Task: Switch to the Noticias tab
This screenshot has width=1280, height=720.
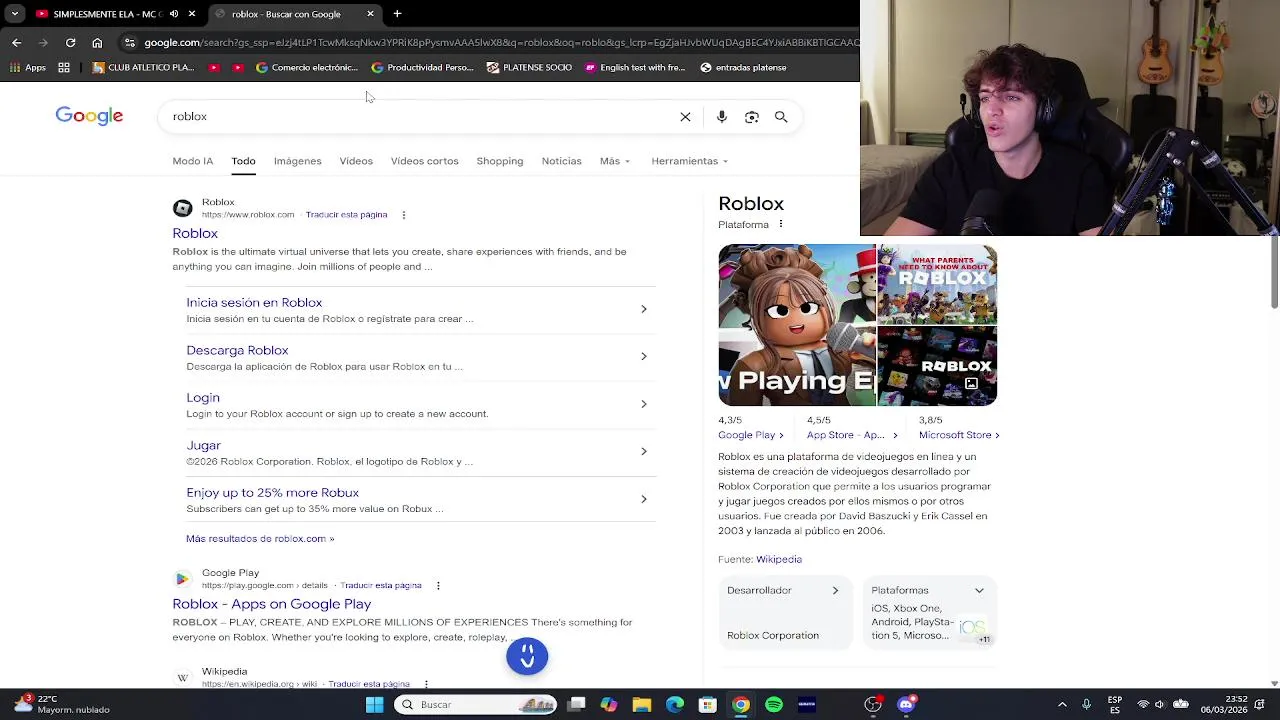Action: coord(561,161)
